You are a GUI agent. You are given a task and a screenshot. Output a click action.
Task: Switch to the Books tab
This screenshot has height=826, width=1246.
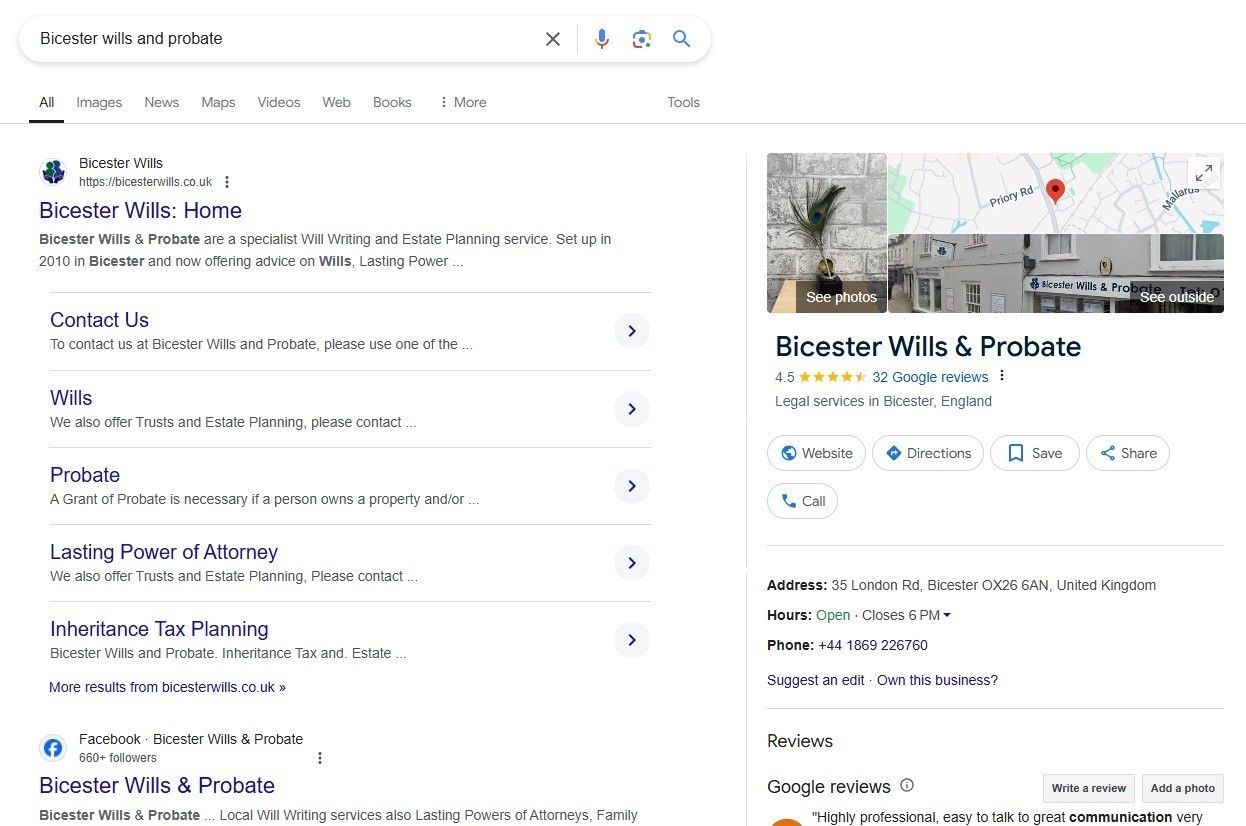coord(392,102)
